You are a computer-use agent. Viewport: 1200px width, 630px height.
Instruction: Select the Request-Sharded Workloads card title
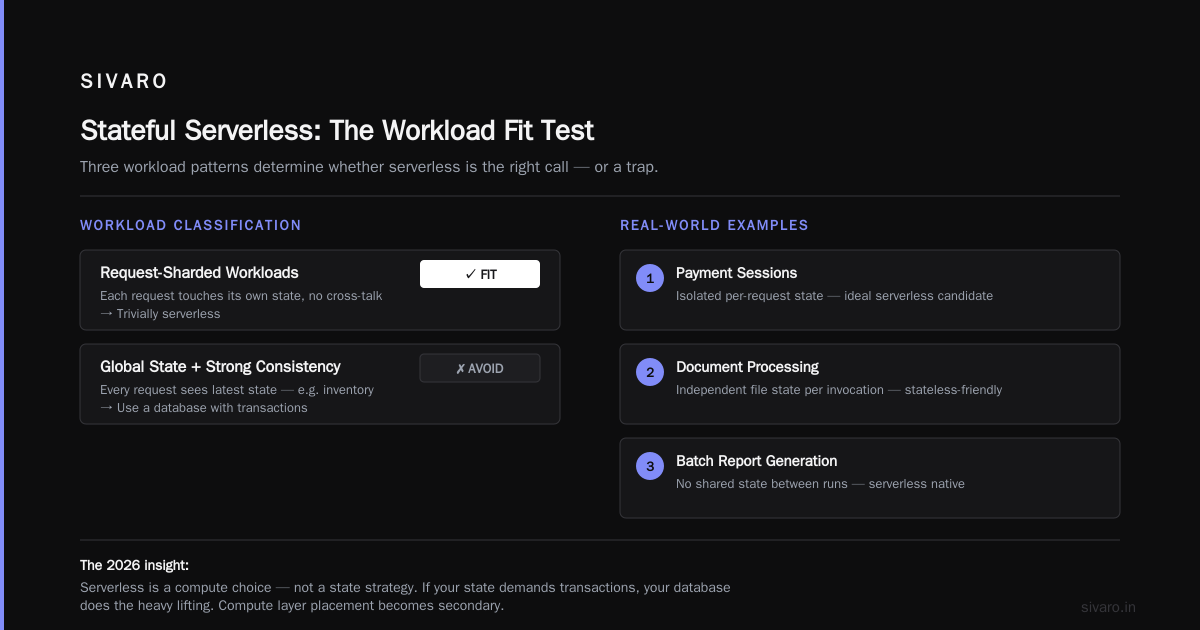[x=199, y=272]
